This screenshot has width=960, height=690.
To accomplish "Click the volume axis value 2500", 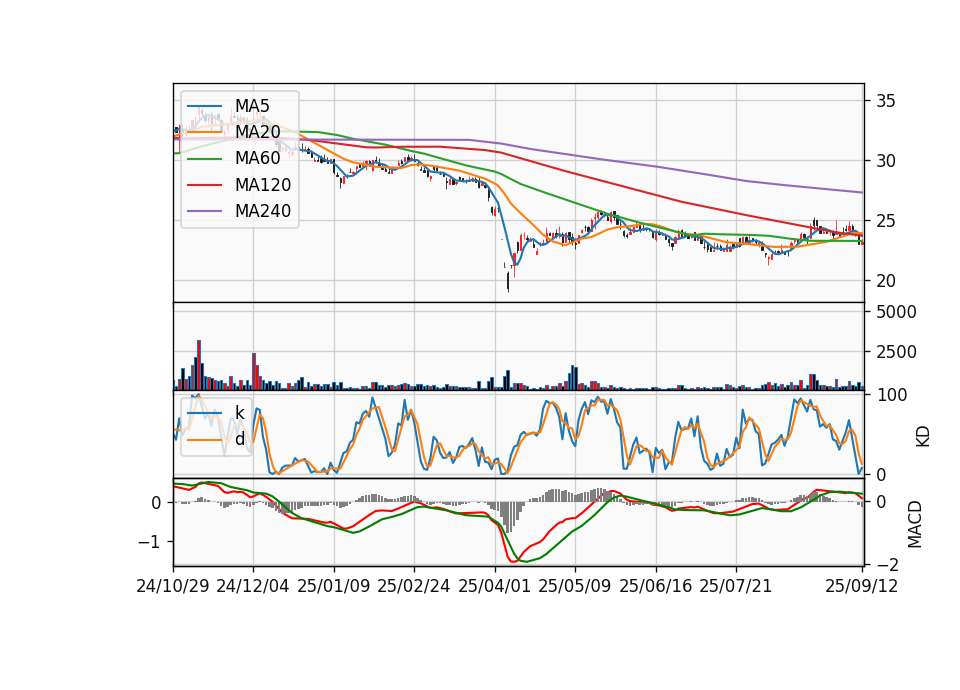I will 896,352.
